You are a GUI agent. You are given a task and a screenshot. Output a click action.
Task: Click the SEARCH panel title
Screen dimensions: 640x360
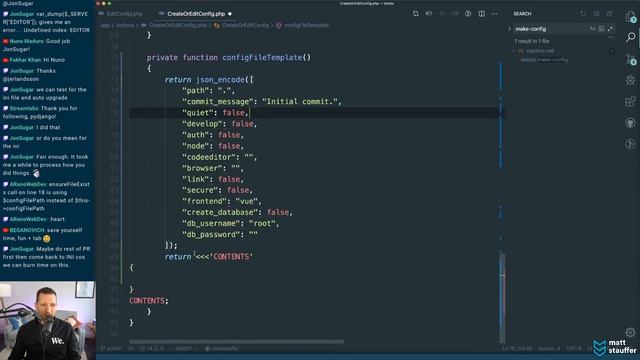point(522,14)
